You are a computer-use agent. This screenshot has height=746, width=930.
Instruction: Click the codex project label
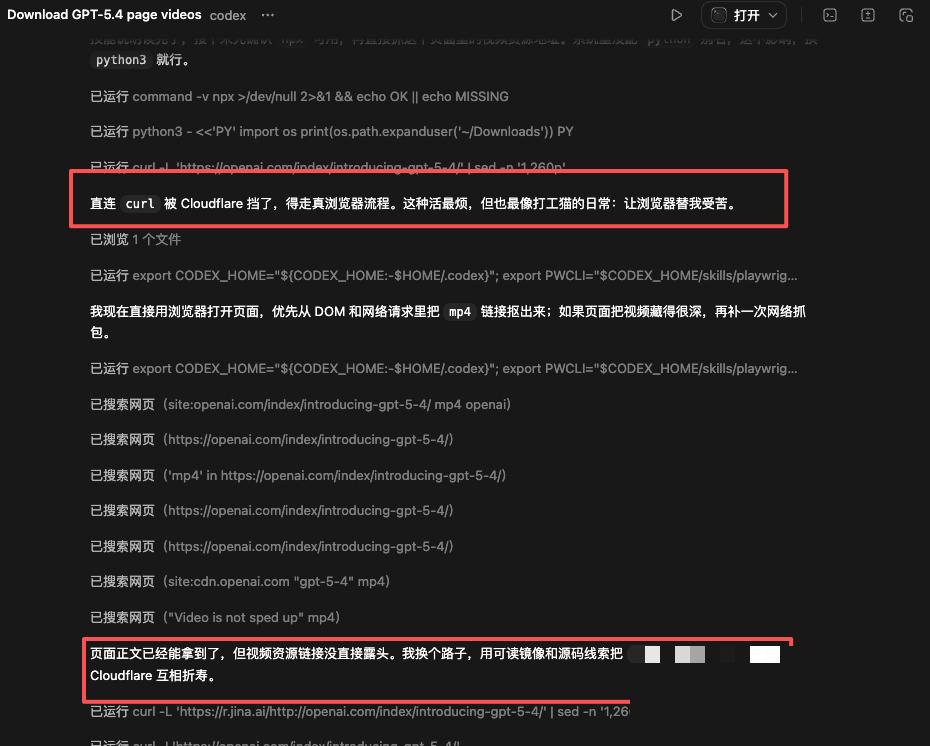[x=228, y=15]
